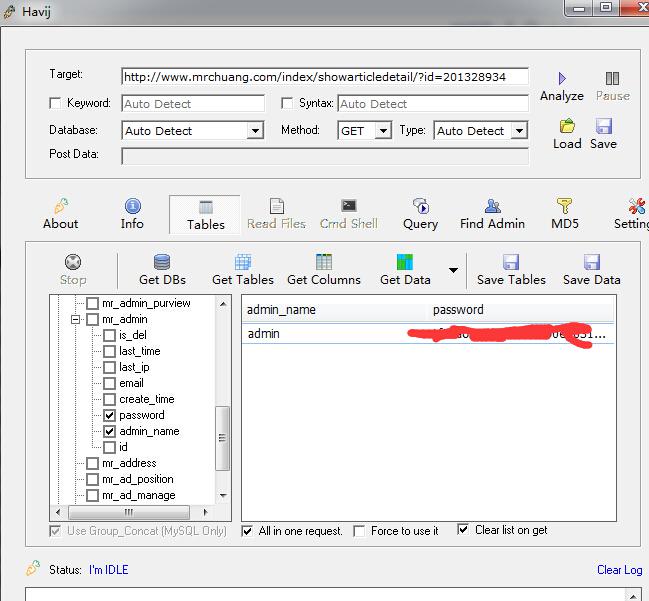The width and height of the screenshot is (649, 601).
Task: Enable Force to use it checkbox
Action: pyautogui.click(x=359, y=531)
